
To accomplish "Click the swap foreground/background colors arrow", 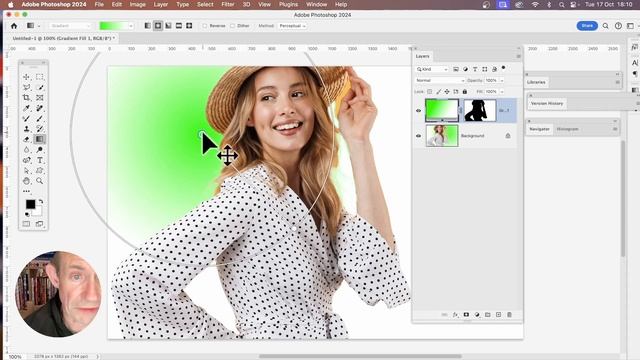I will point(41,202).
